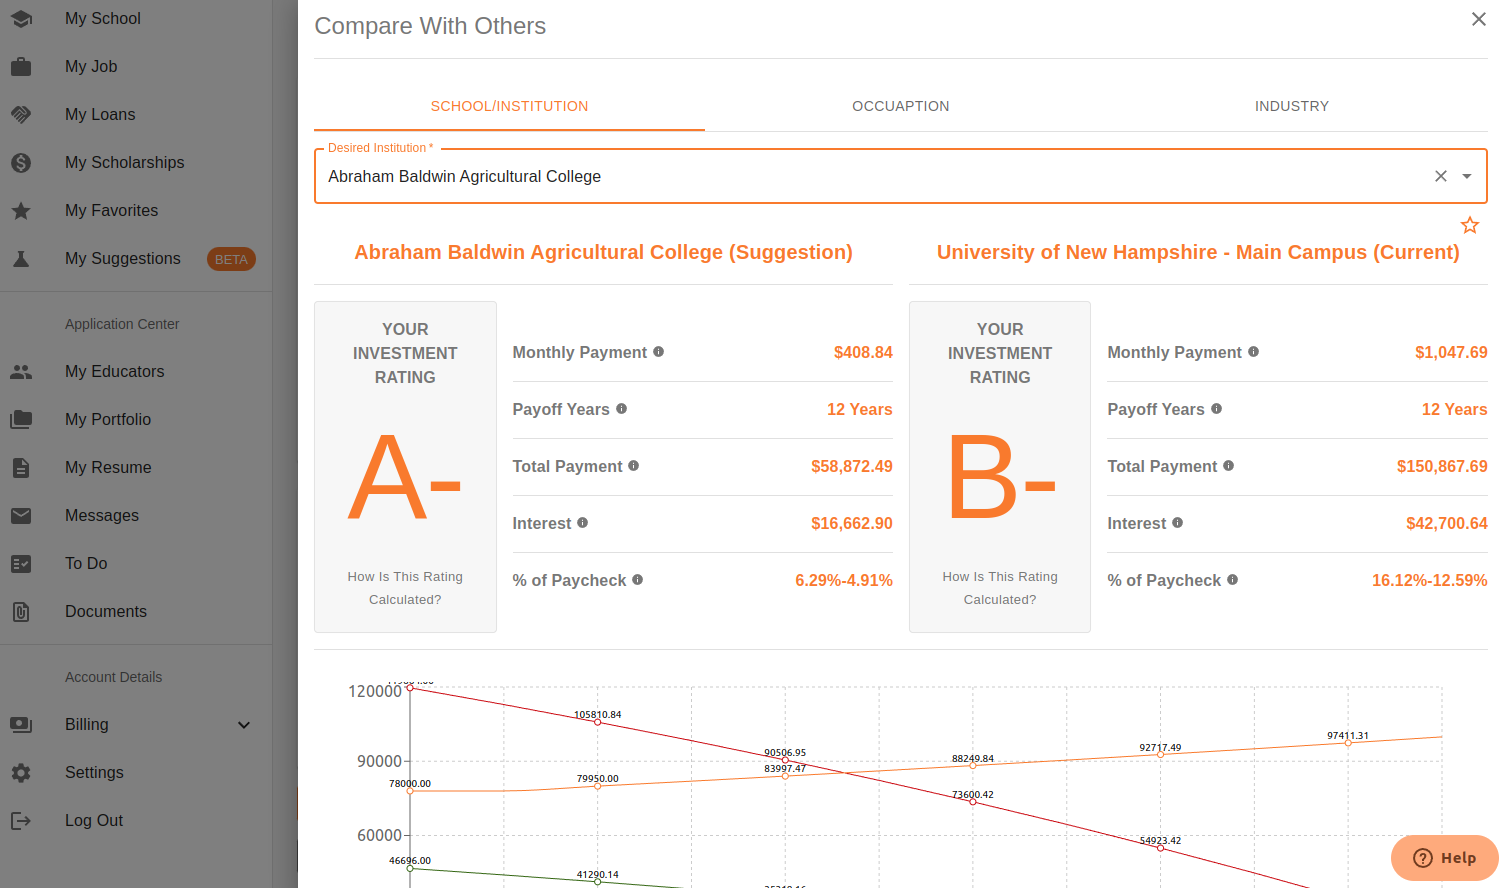Close the Compare With Others dialog

coord(1479,19)
